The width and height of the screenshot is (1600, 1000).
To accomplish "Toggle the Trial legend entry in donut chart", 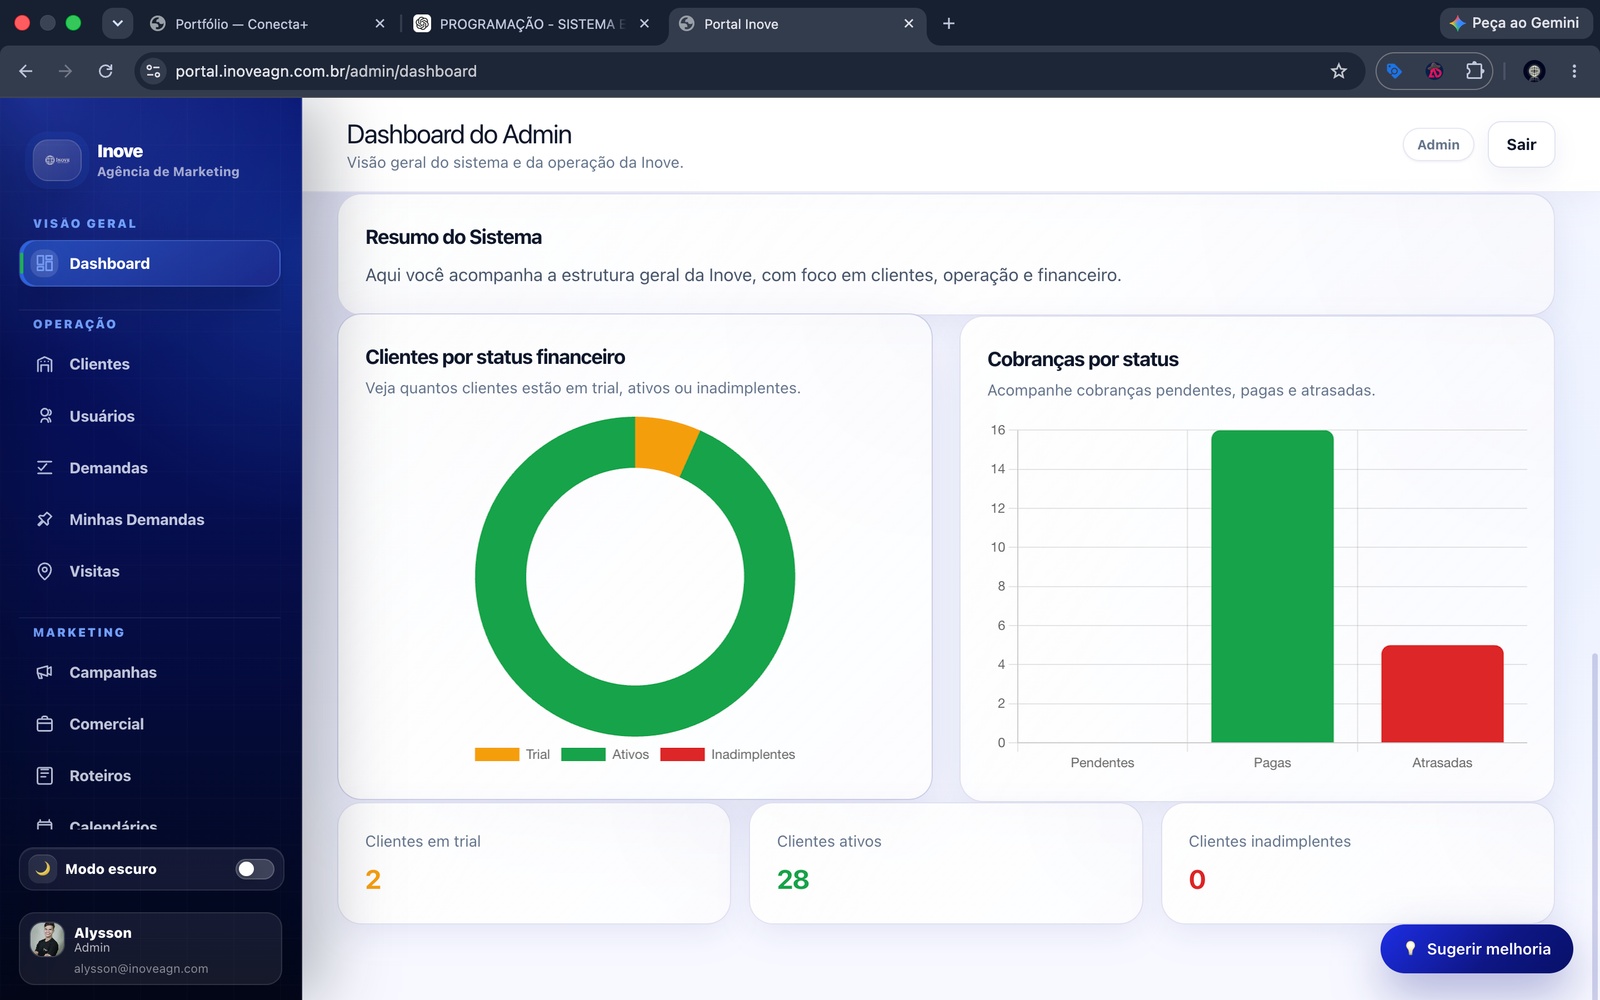I will pyautogui.click(x=512, y=755).
